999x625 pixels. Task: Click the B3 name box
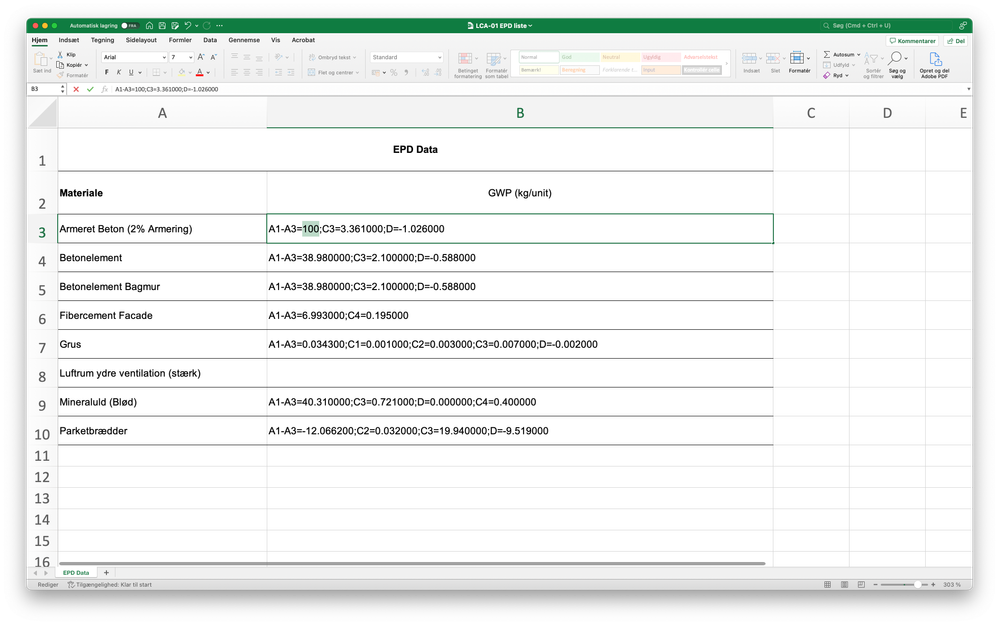[43, 89]
